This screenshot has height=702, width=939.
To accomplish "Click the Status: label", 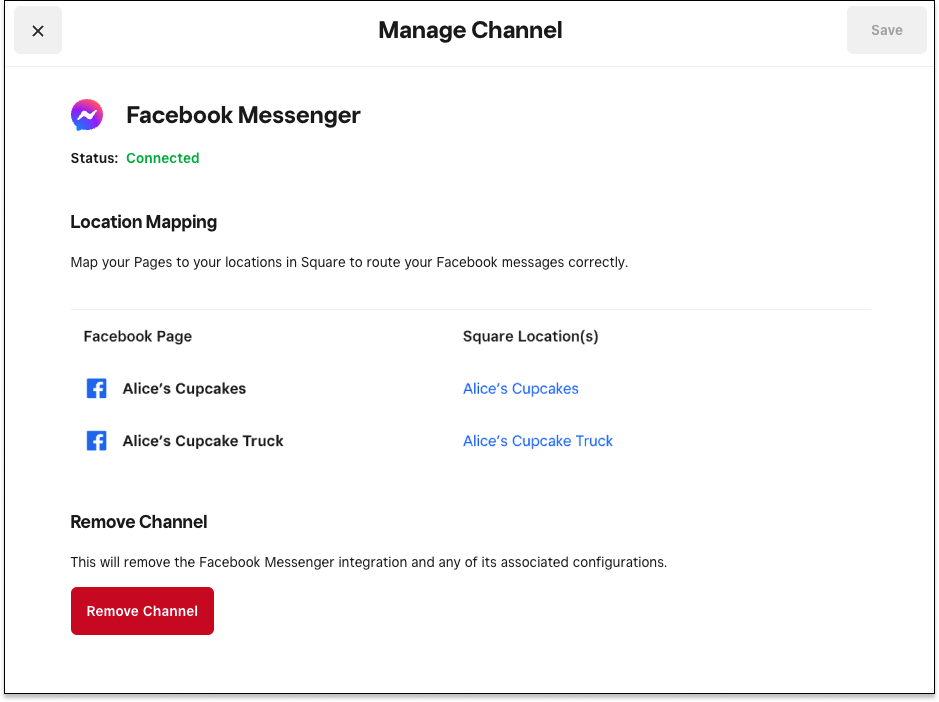I will pos(95,158).
